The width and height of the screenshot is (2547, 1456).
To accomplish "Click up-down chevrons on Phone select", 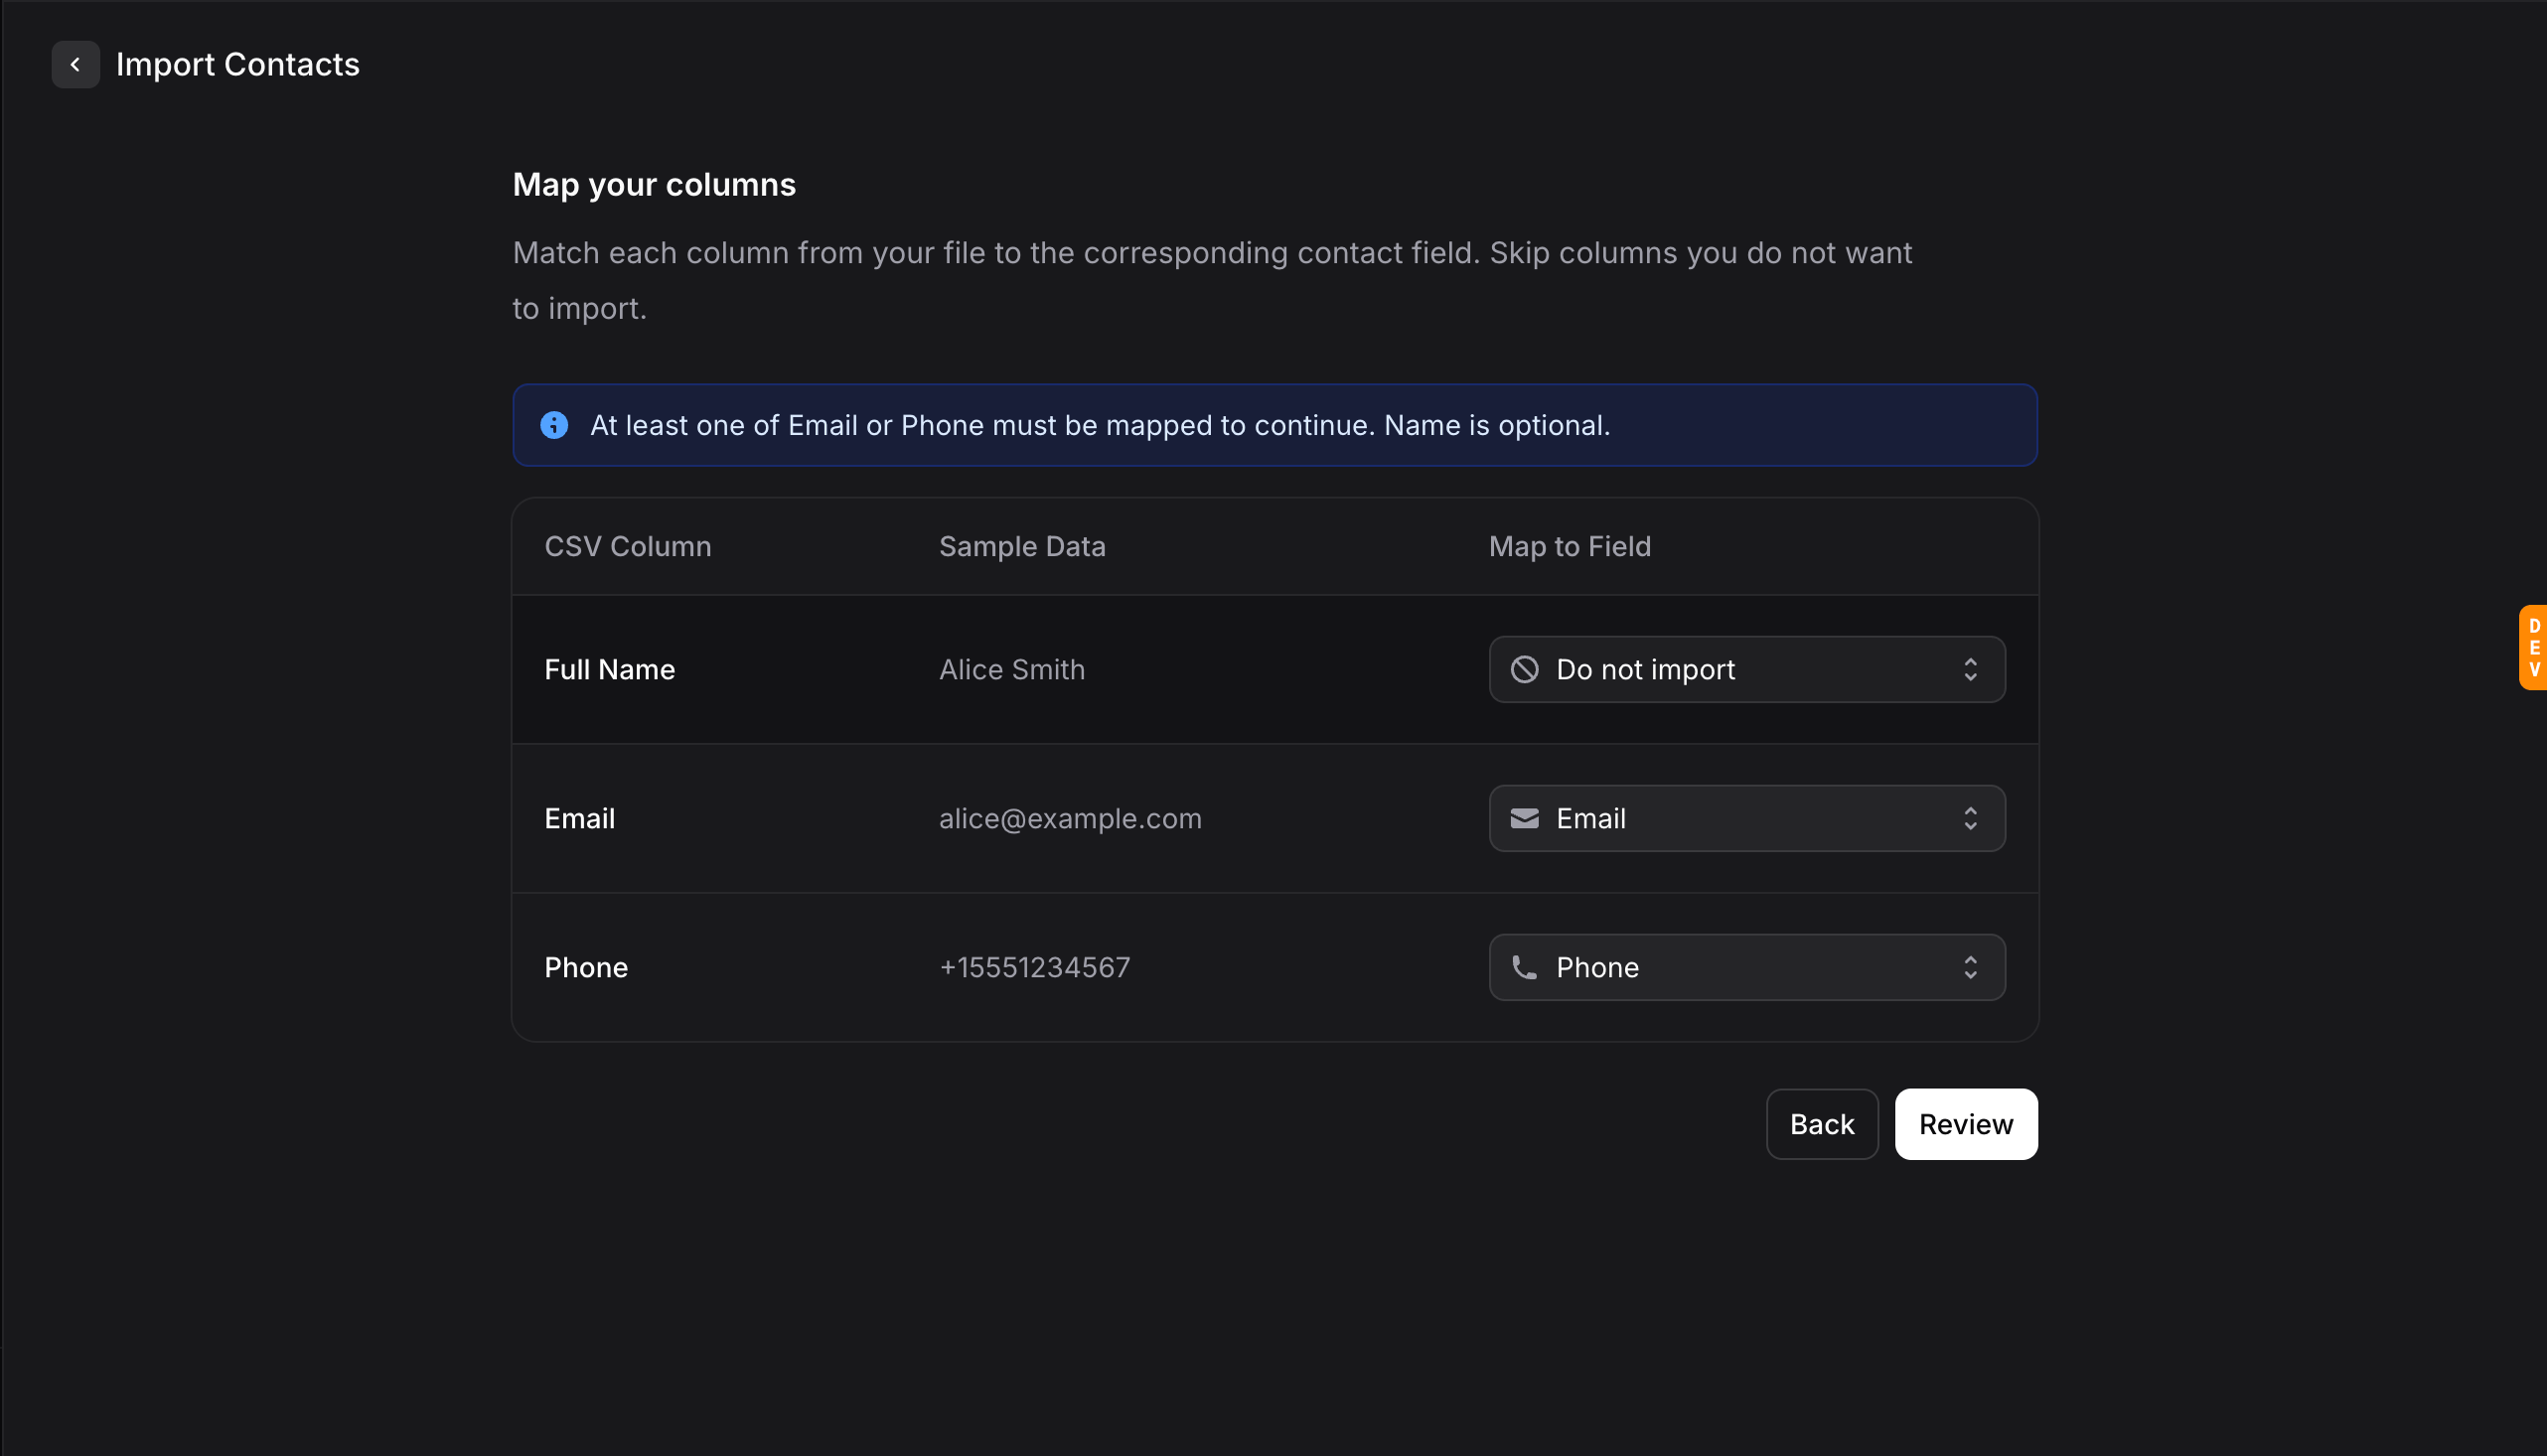I will [x=1970, y=967].
